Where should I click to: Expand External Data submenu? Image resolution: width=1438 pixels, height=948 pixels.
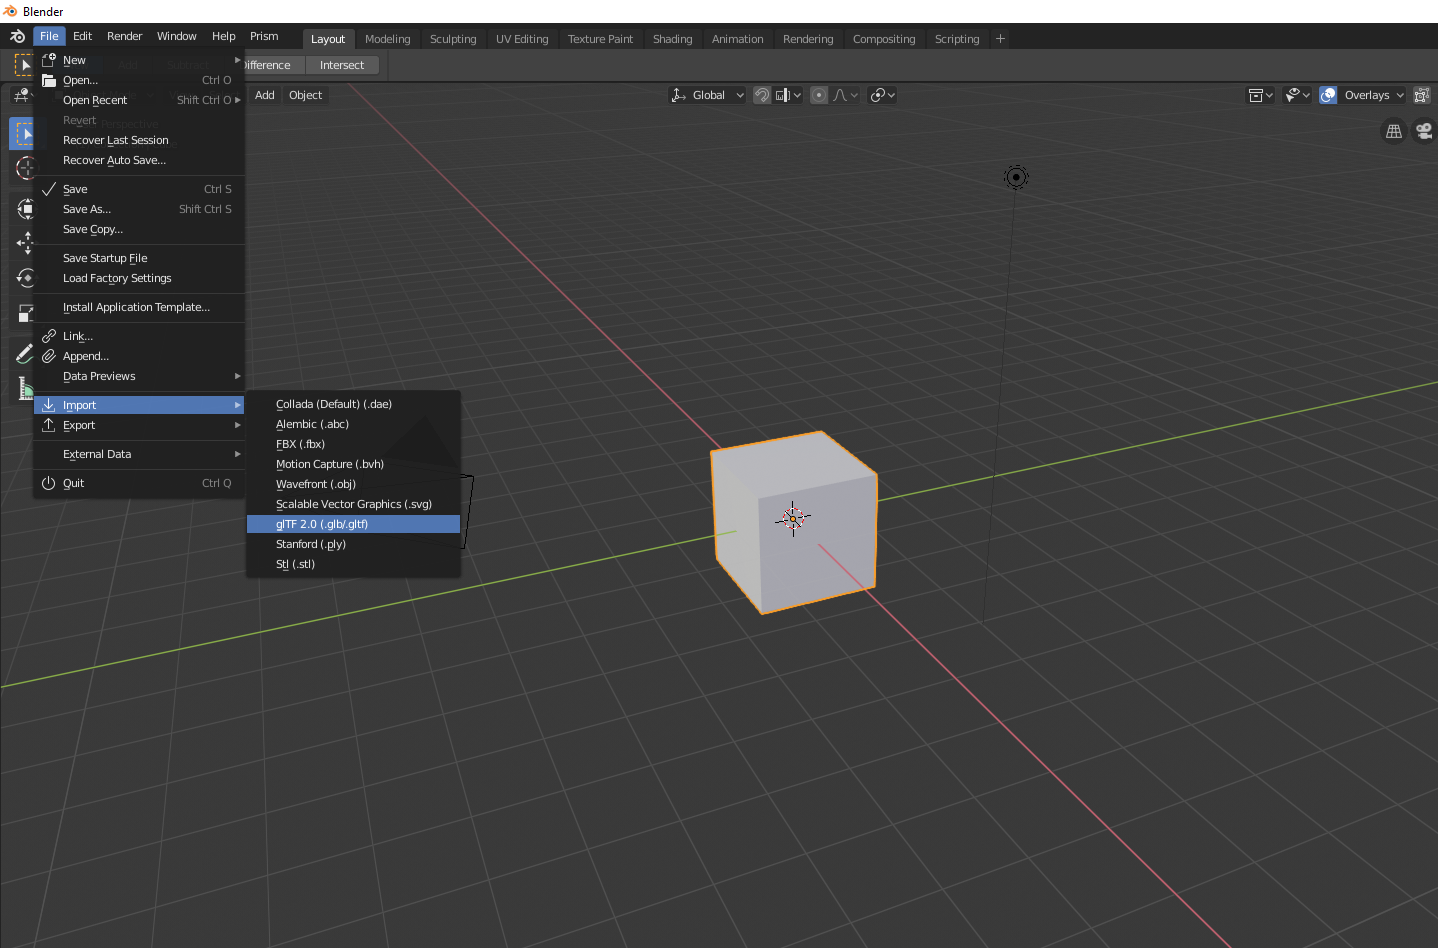pos(139,454)
